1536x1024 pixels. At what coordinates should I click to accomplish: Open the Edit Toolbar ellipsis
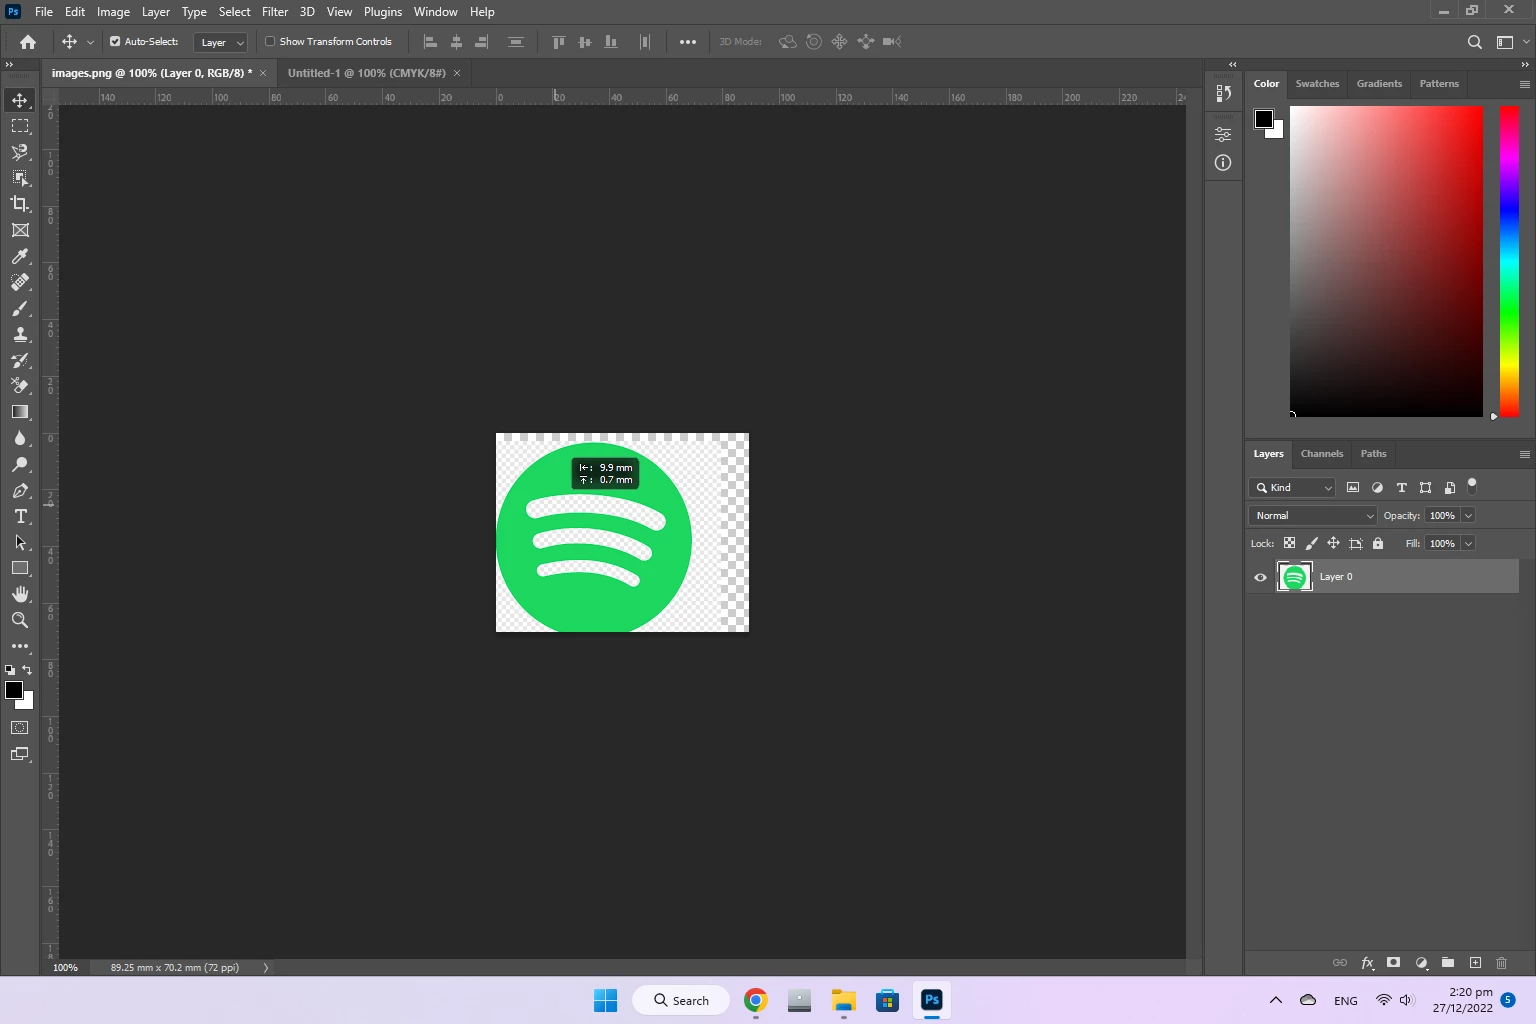[x=20, y=646]
